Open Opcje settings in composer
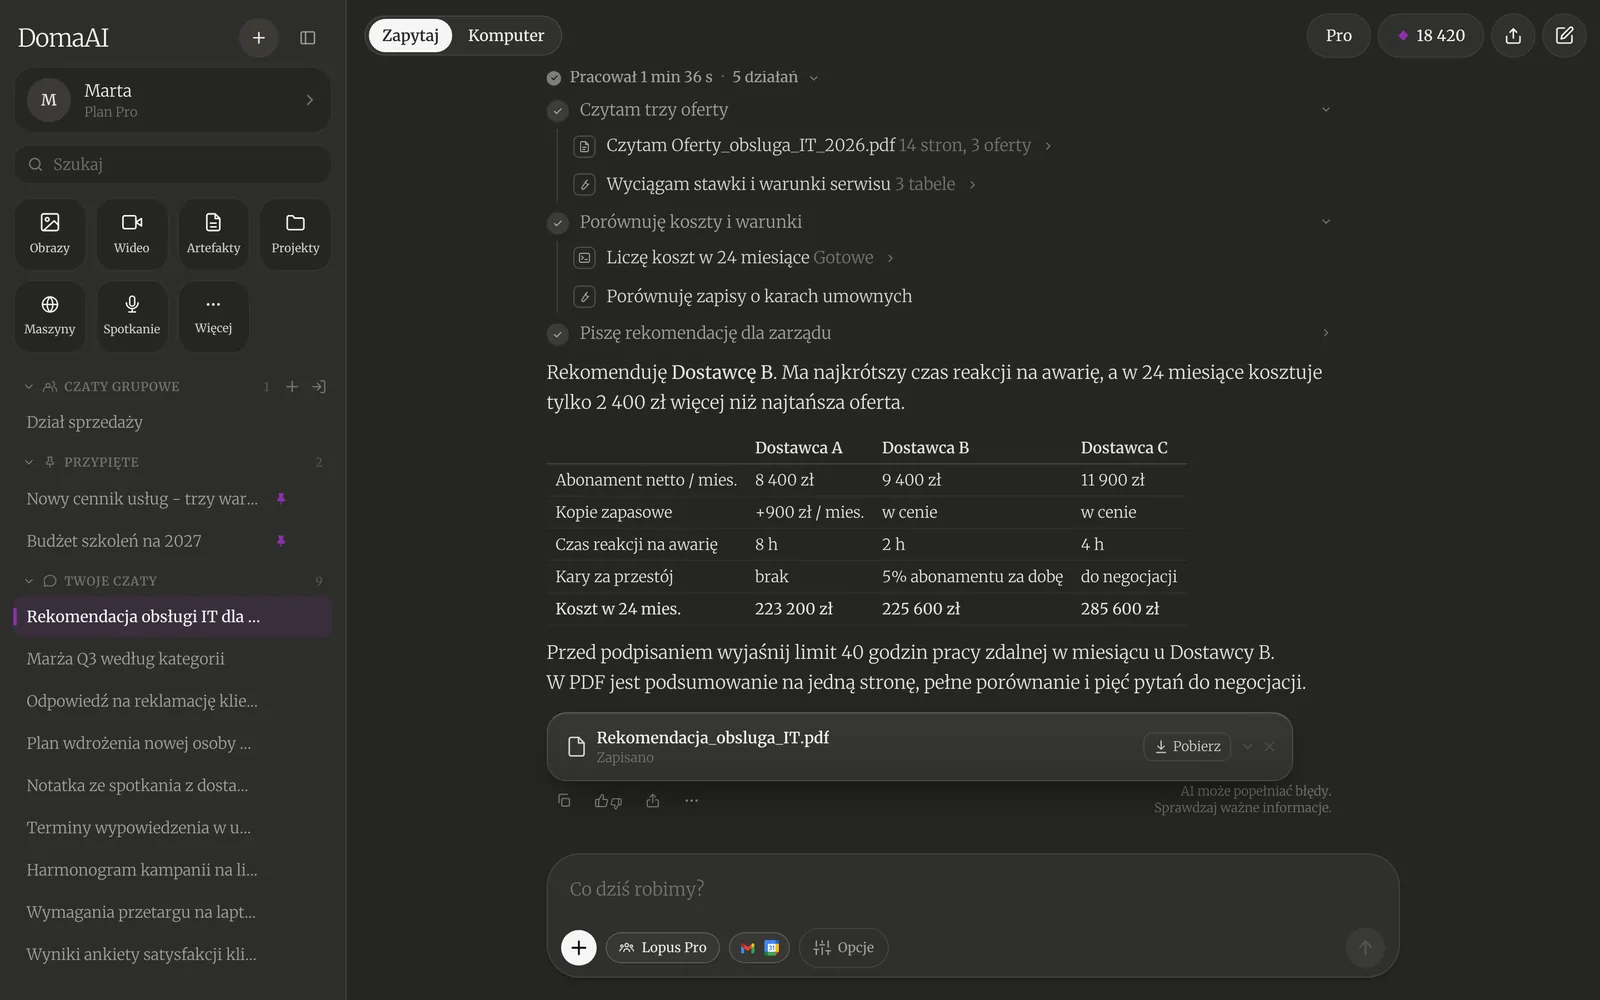This screenshot has height=1000, width=1600. tap(843, 947)
